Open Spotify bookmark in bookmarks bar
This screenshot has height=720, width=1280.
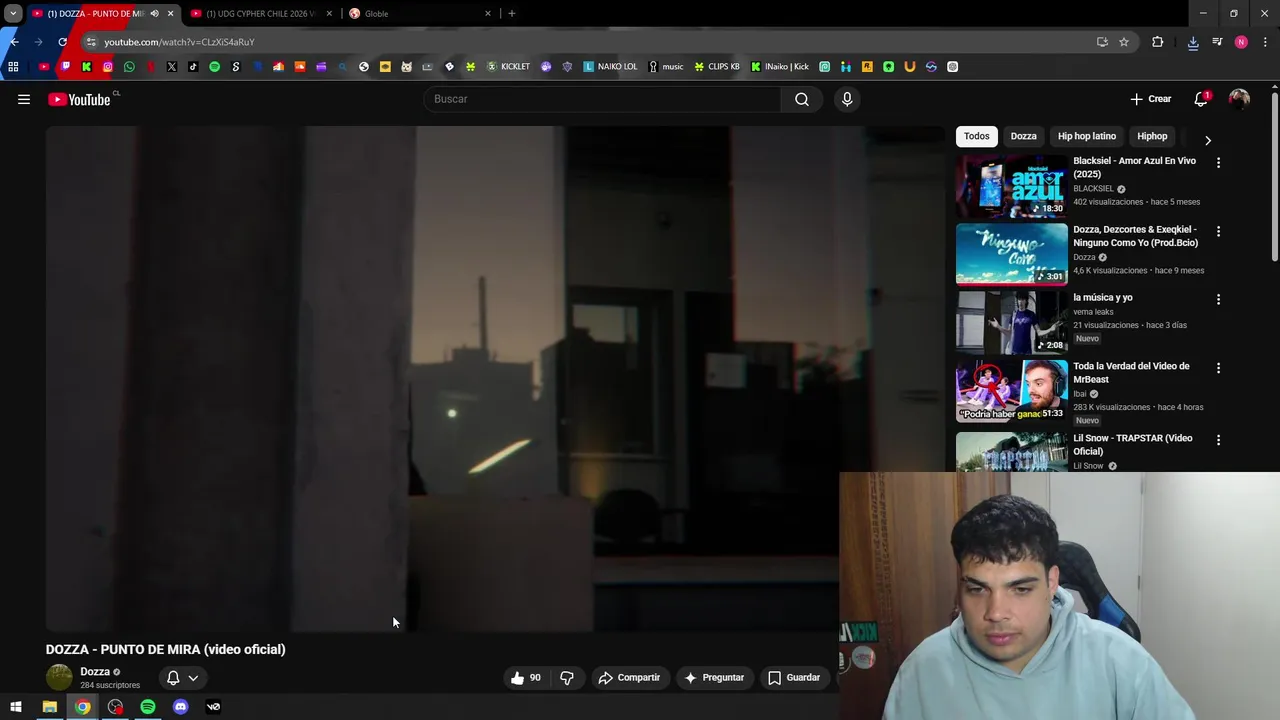[214, 67]
